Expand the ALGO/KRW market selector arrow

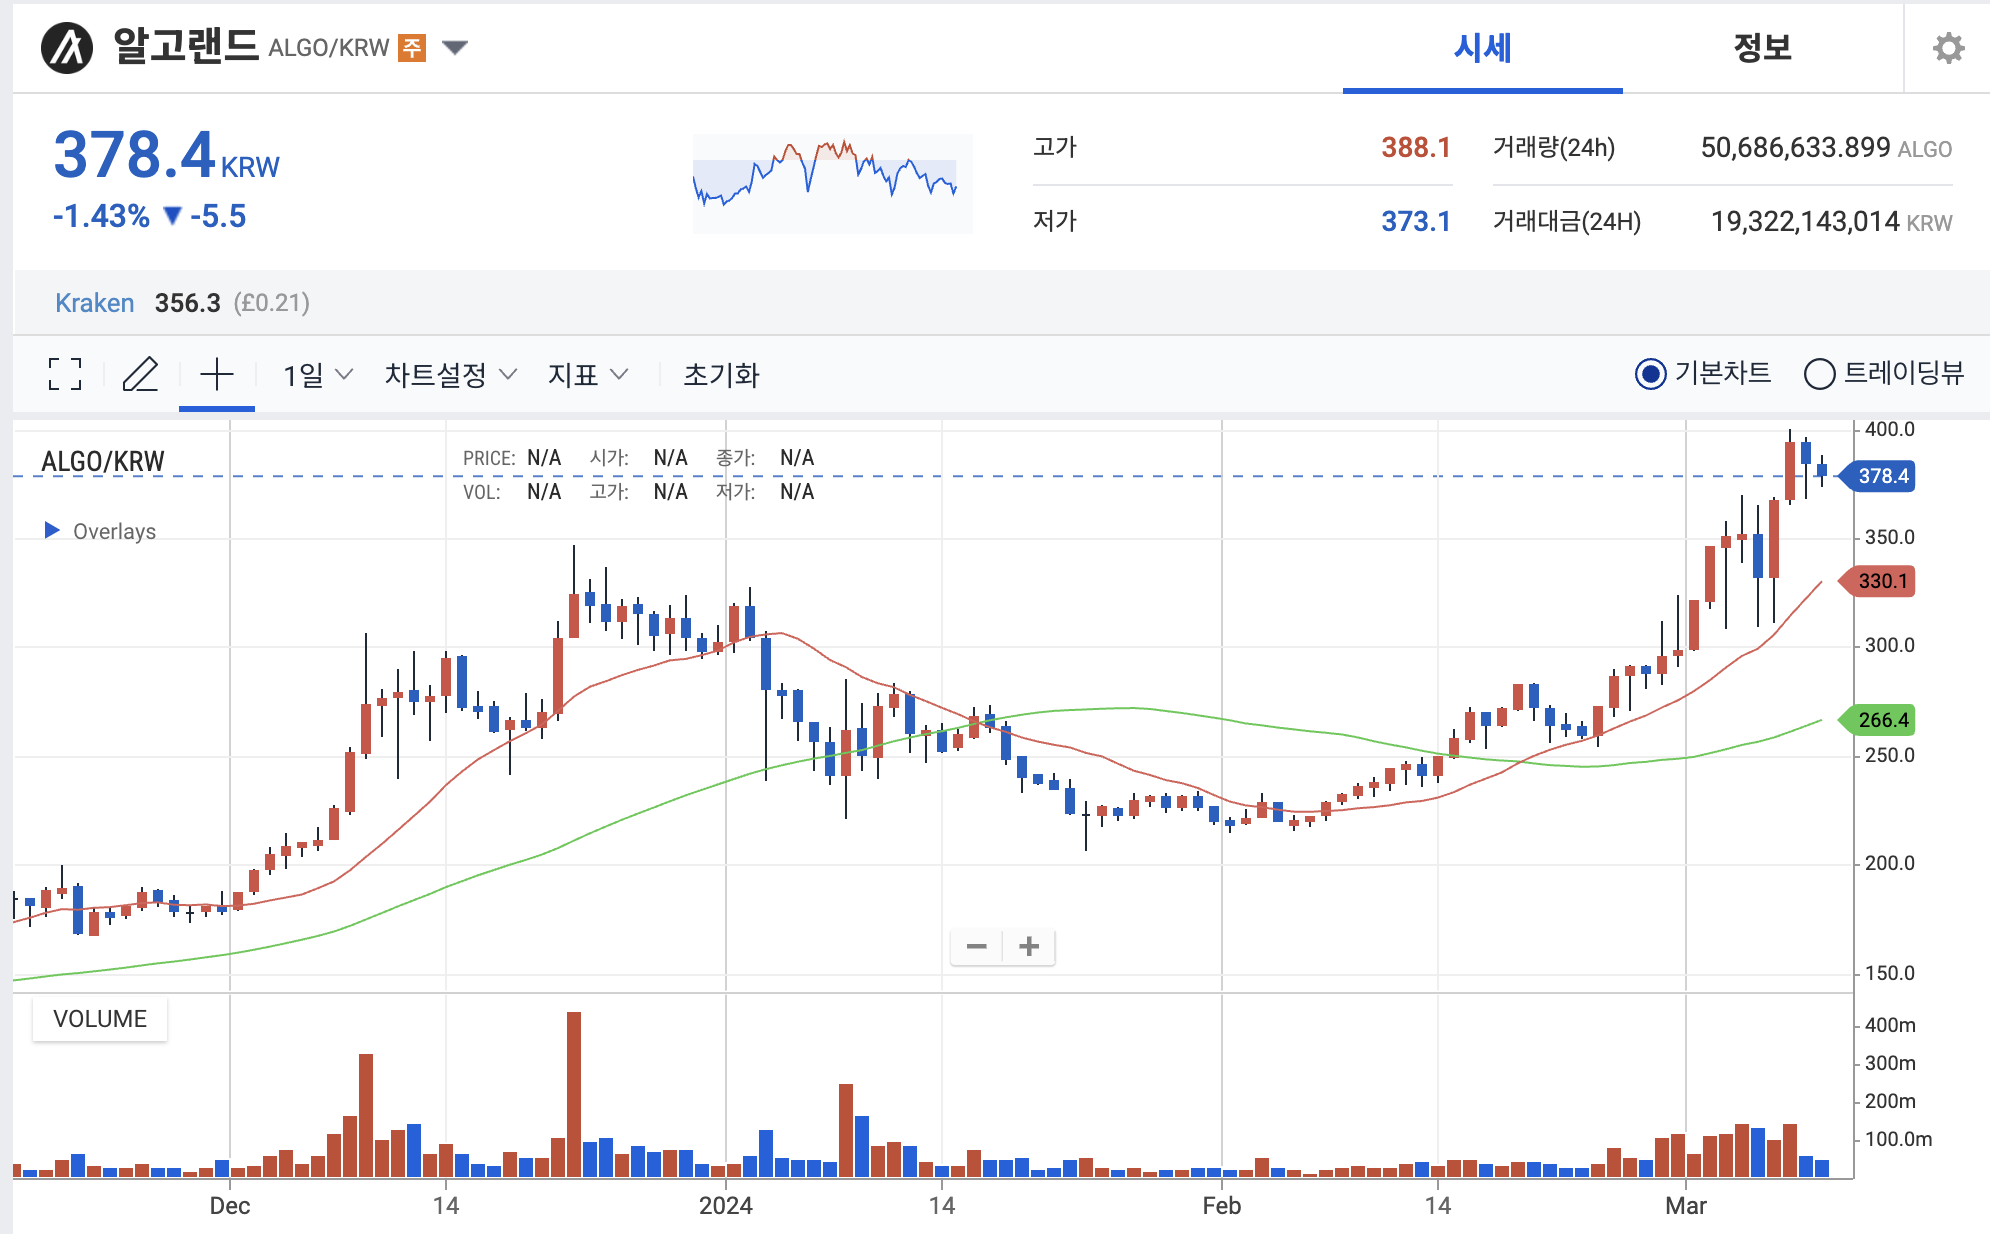point(455,48)
